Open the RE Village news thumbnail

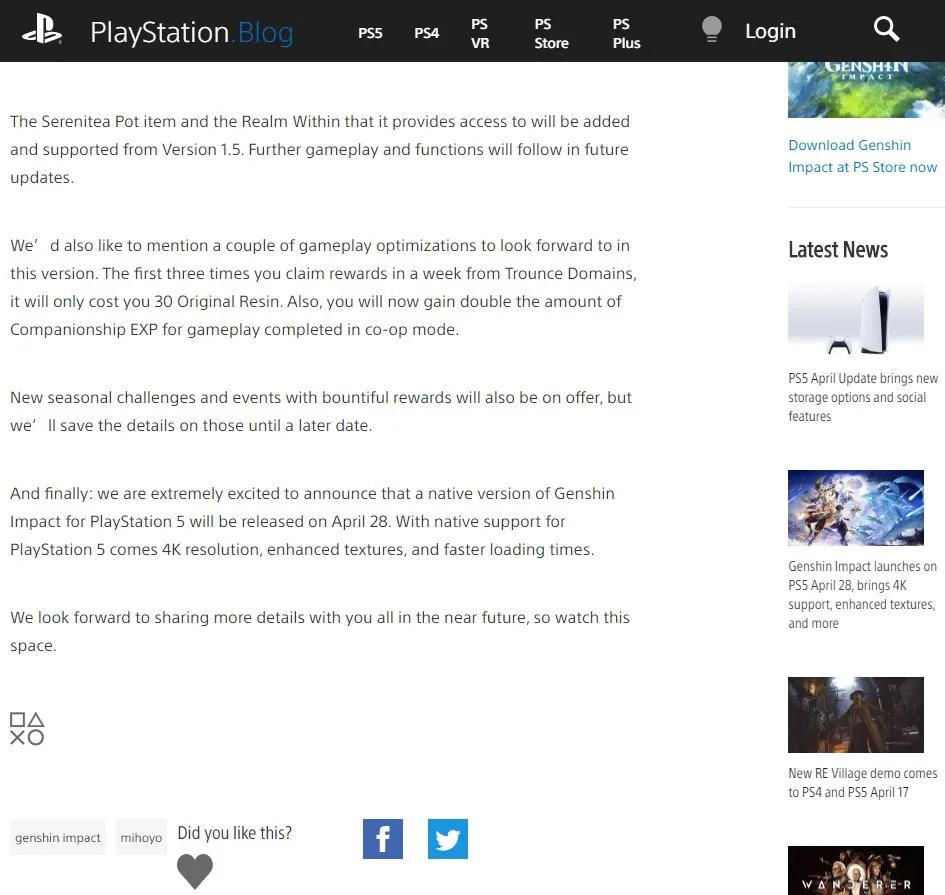(x=856, y=715)
